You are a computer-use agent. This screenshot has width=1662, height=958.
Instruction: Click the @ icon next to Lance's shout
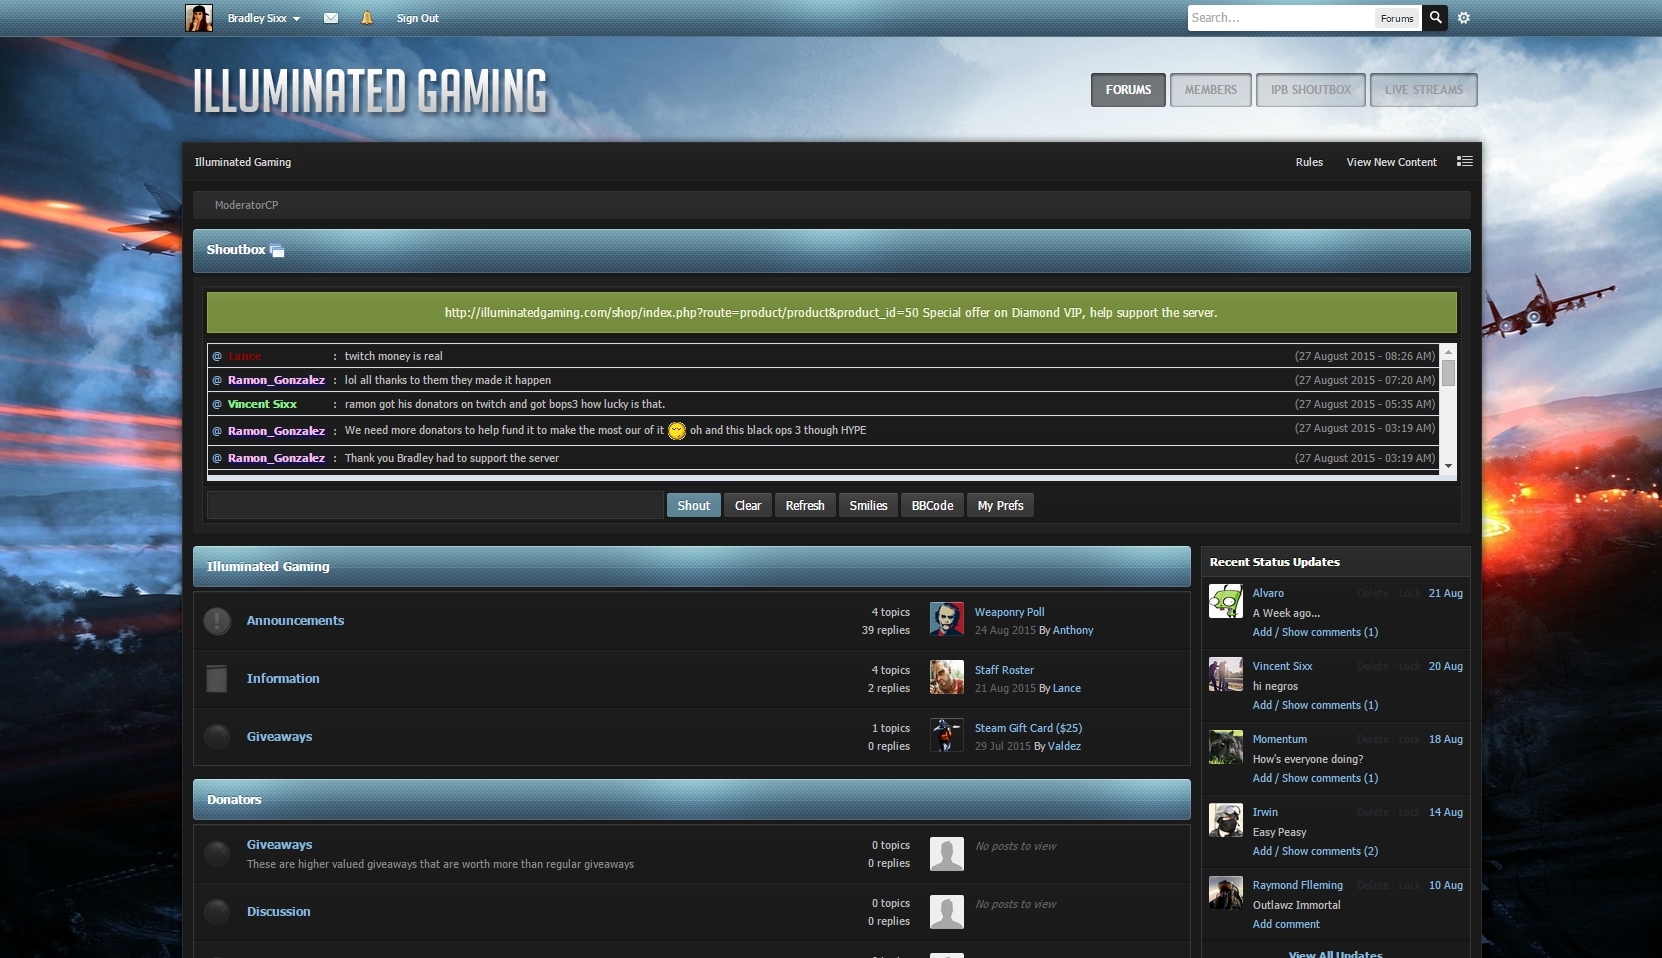click(217, 356)
